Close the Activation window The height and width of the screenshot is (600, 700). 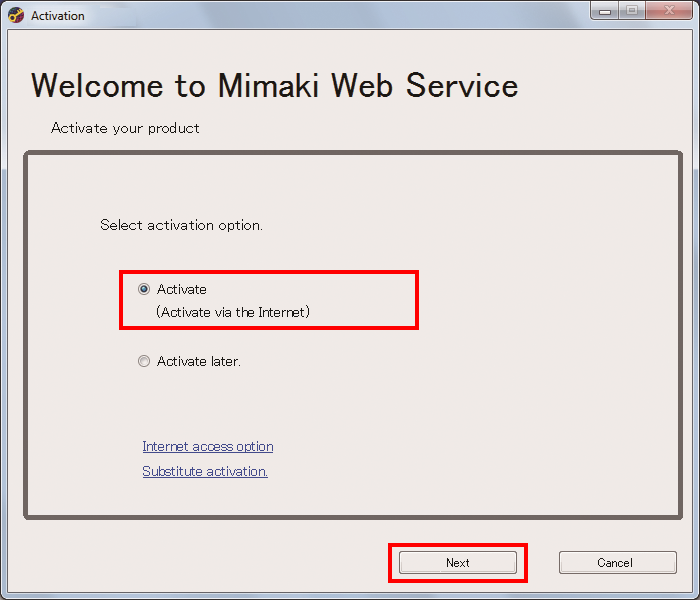tap(668, 11)
